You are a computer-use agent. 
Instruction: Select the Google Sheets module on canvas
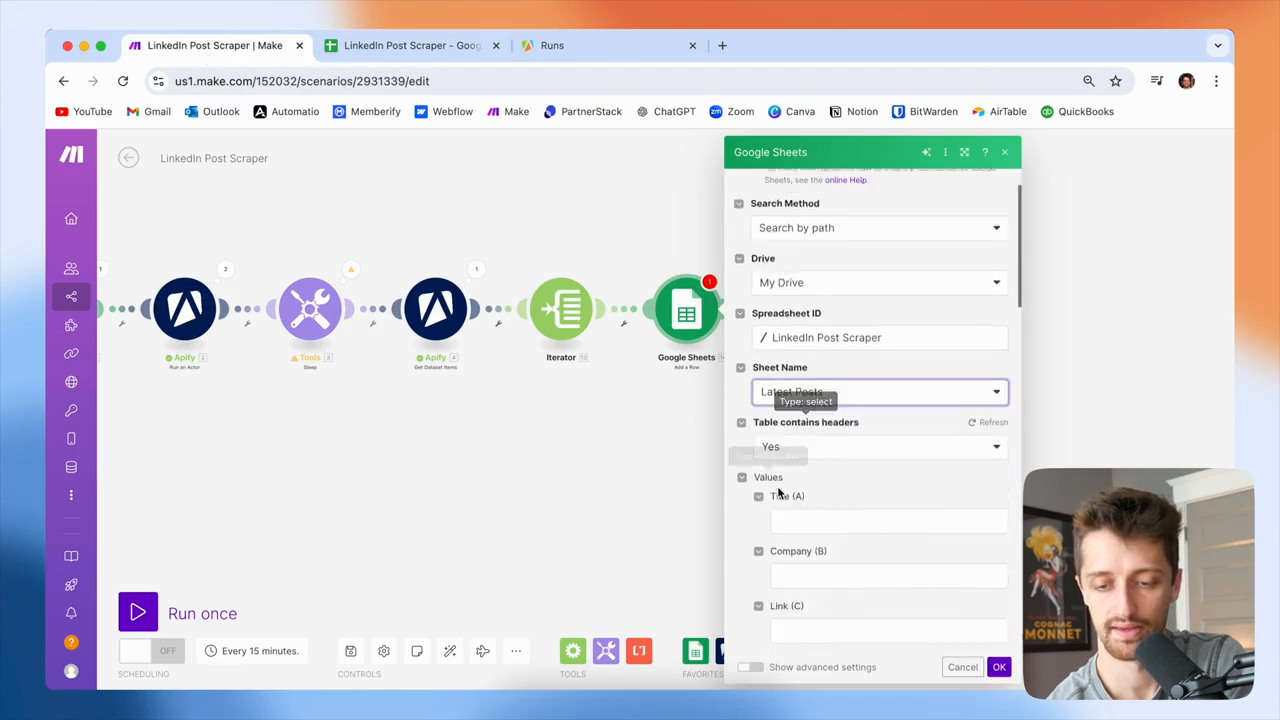687,309
